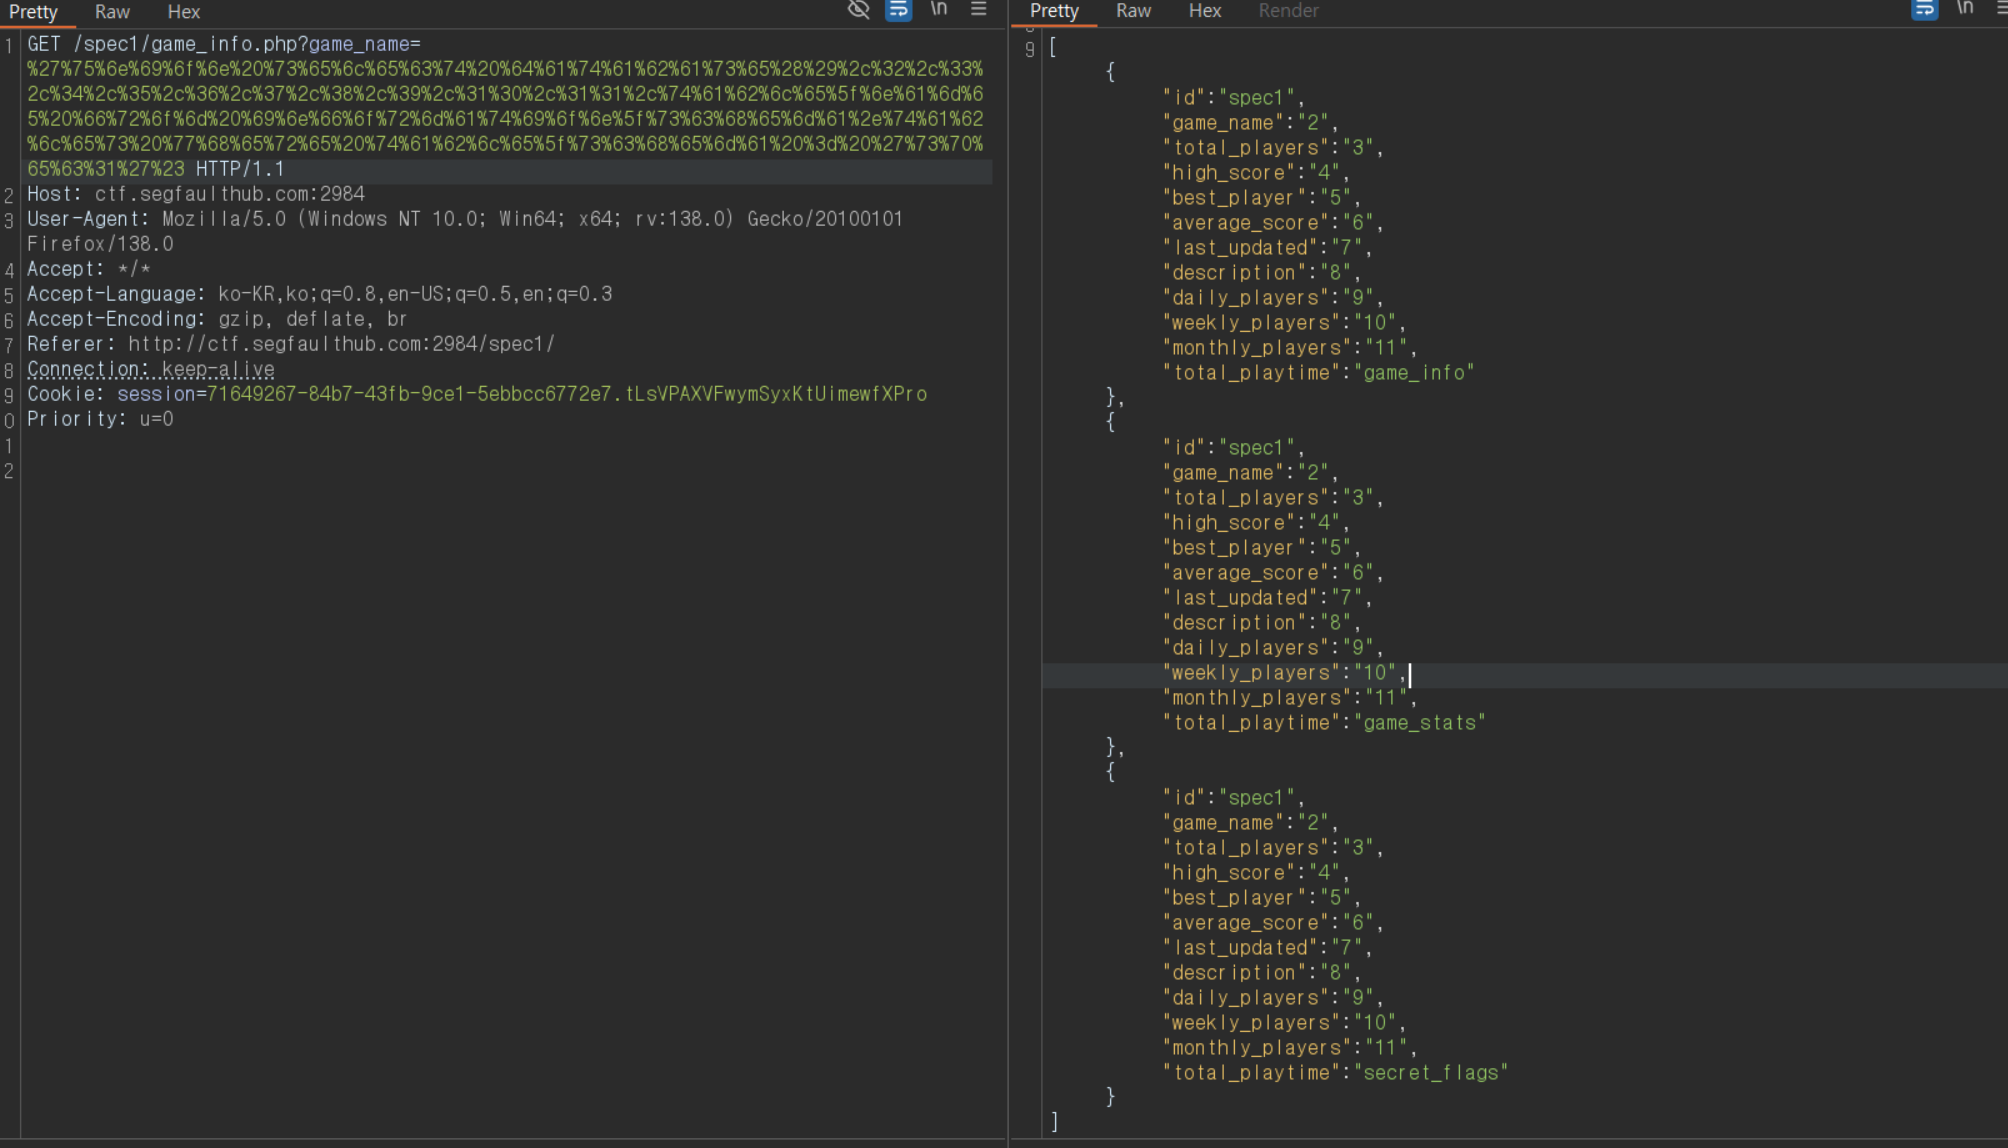Viewport: 2008px width, 1148px height.
Task: Toggle word wrap icon in request panel
Action: [898, 10]
